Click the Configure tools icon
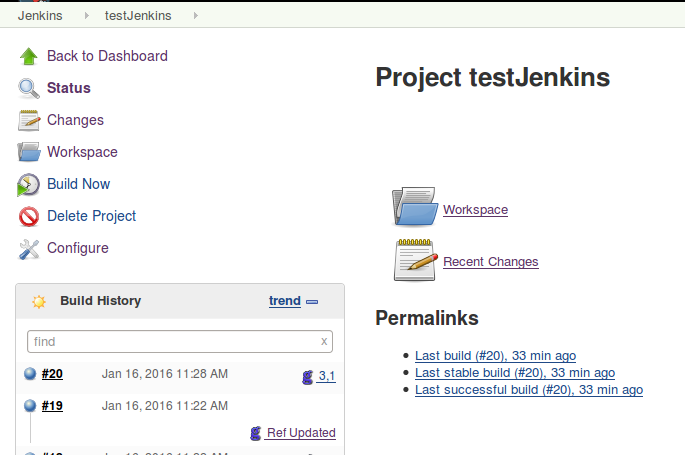 pyautogui.click(x=28, y=248)
